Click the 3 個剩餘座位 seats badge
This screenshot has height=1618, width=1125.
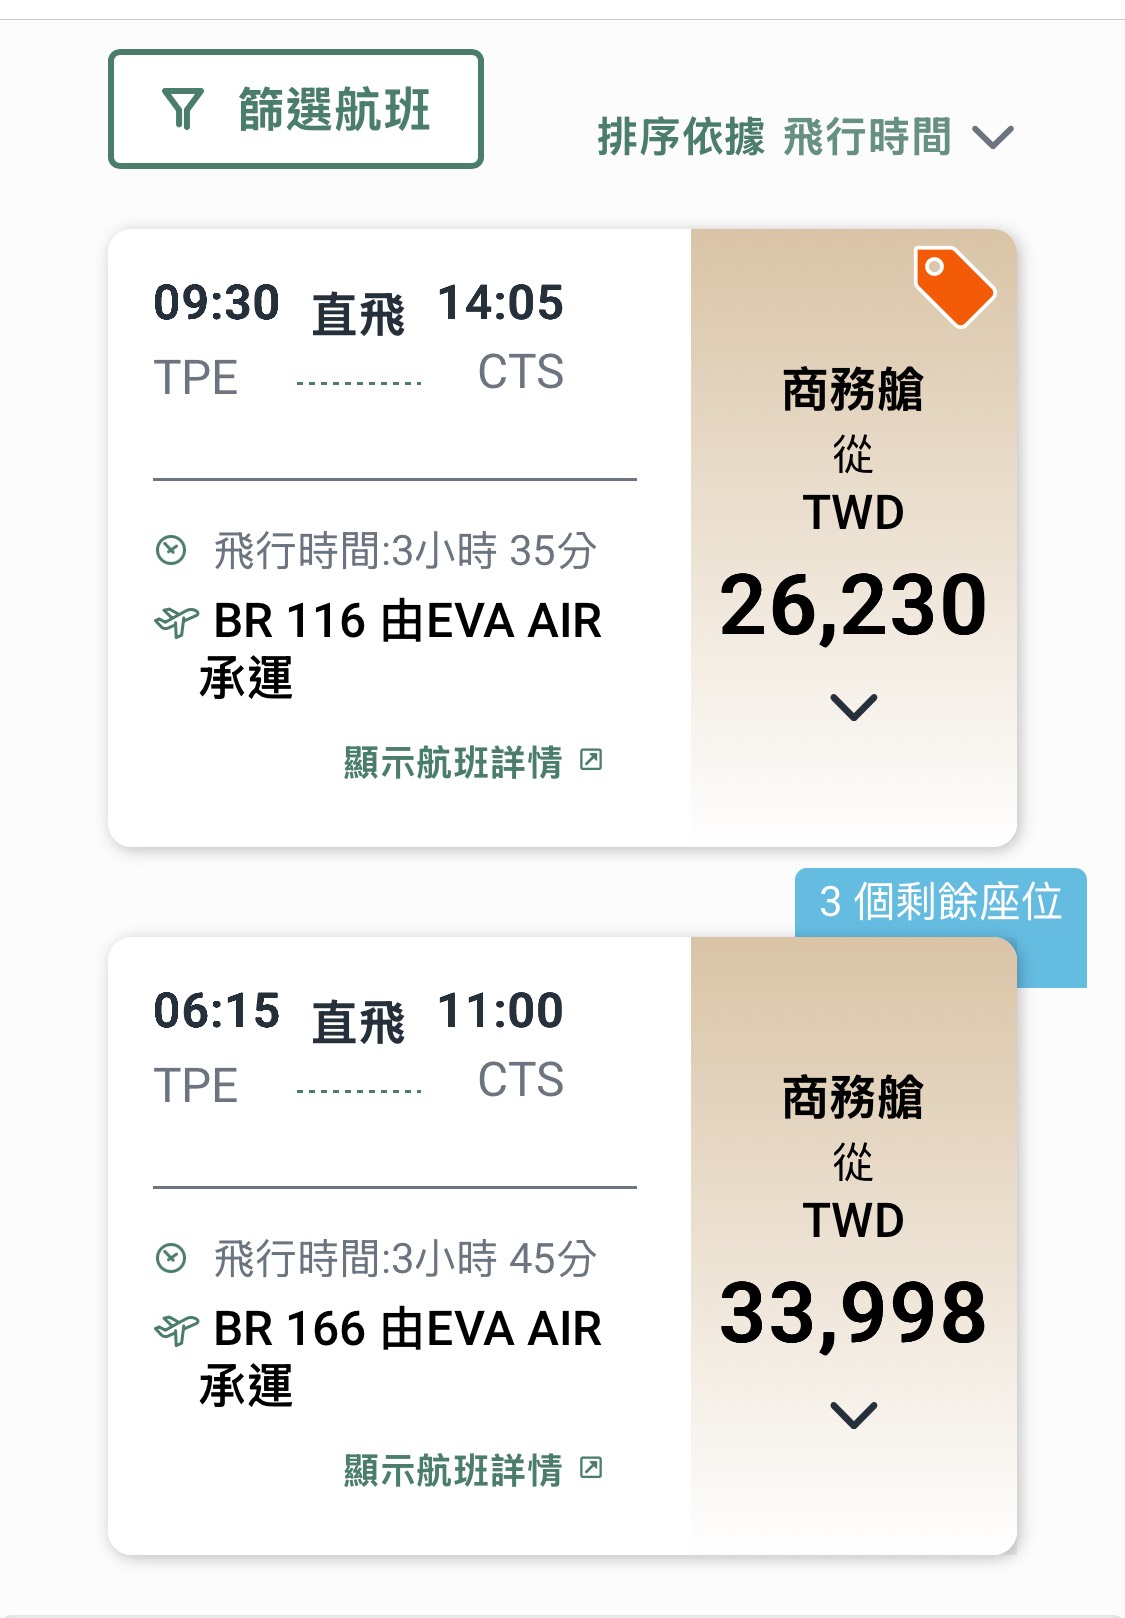[940, 902]
